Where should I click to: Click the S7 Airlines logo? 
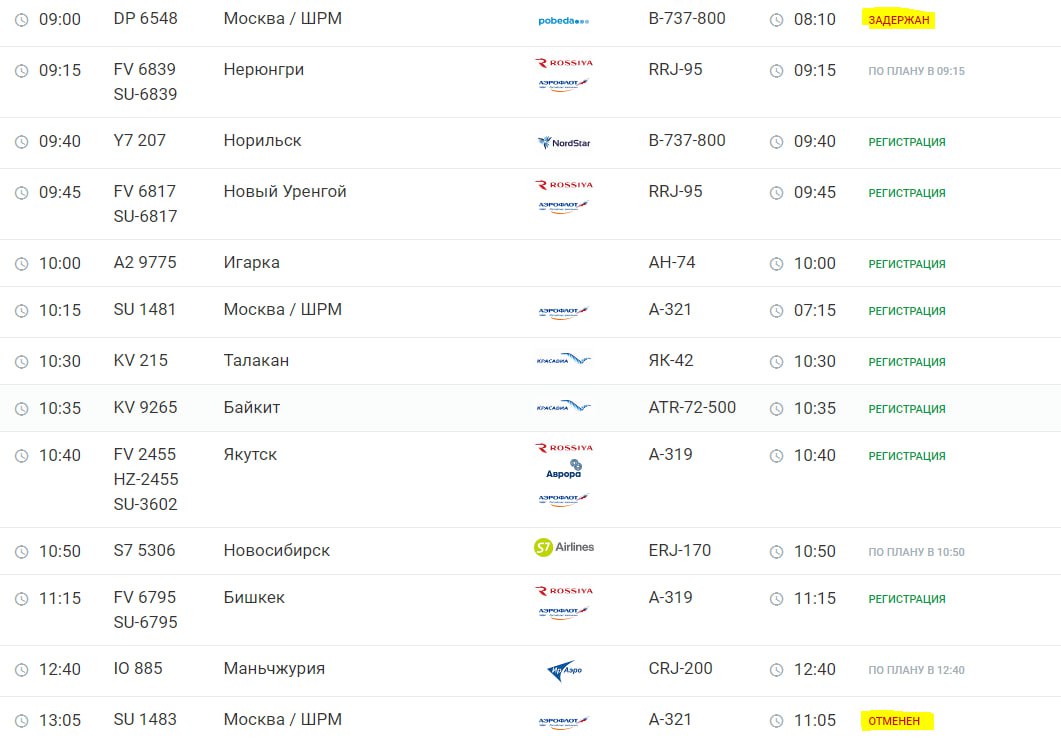(x=564, y=547)
